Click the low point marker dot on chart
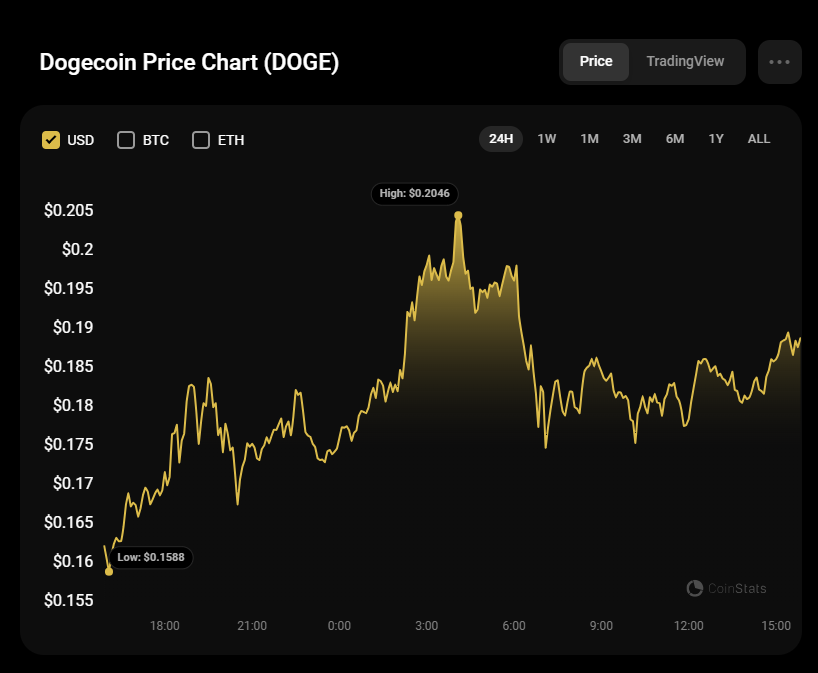Viewport: 818px width, 673px height. (x=109, y=572)
